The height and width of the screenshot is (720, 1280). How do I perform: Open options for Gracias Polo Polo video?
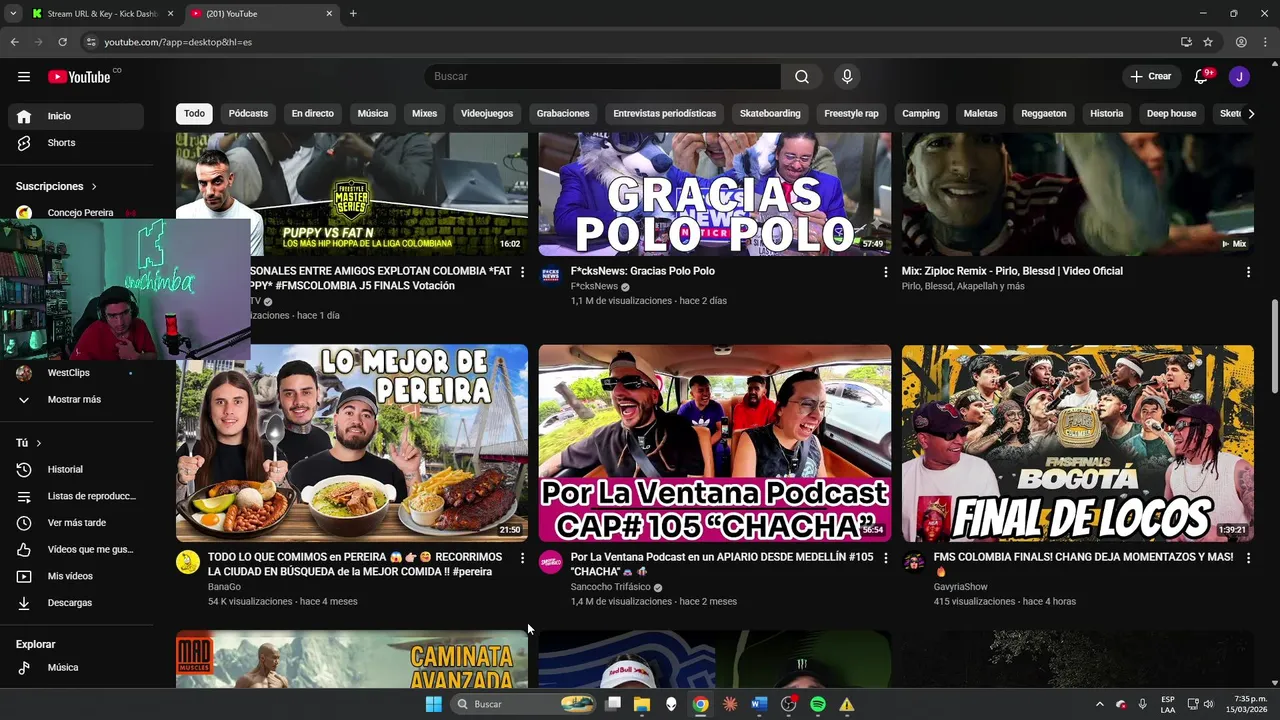pos(885,272)
